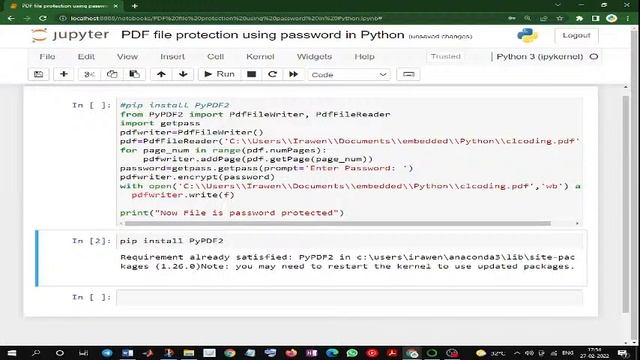This screenshot has height=360, width=640.
Task: Open Adobe Acrobat from the taskbar
Action: click(392, 353)
